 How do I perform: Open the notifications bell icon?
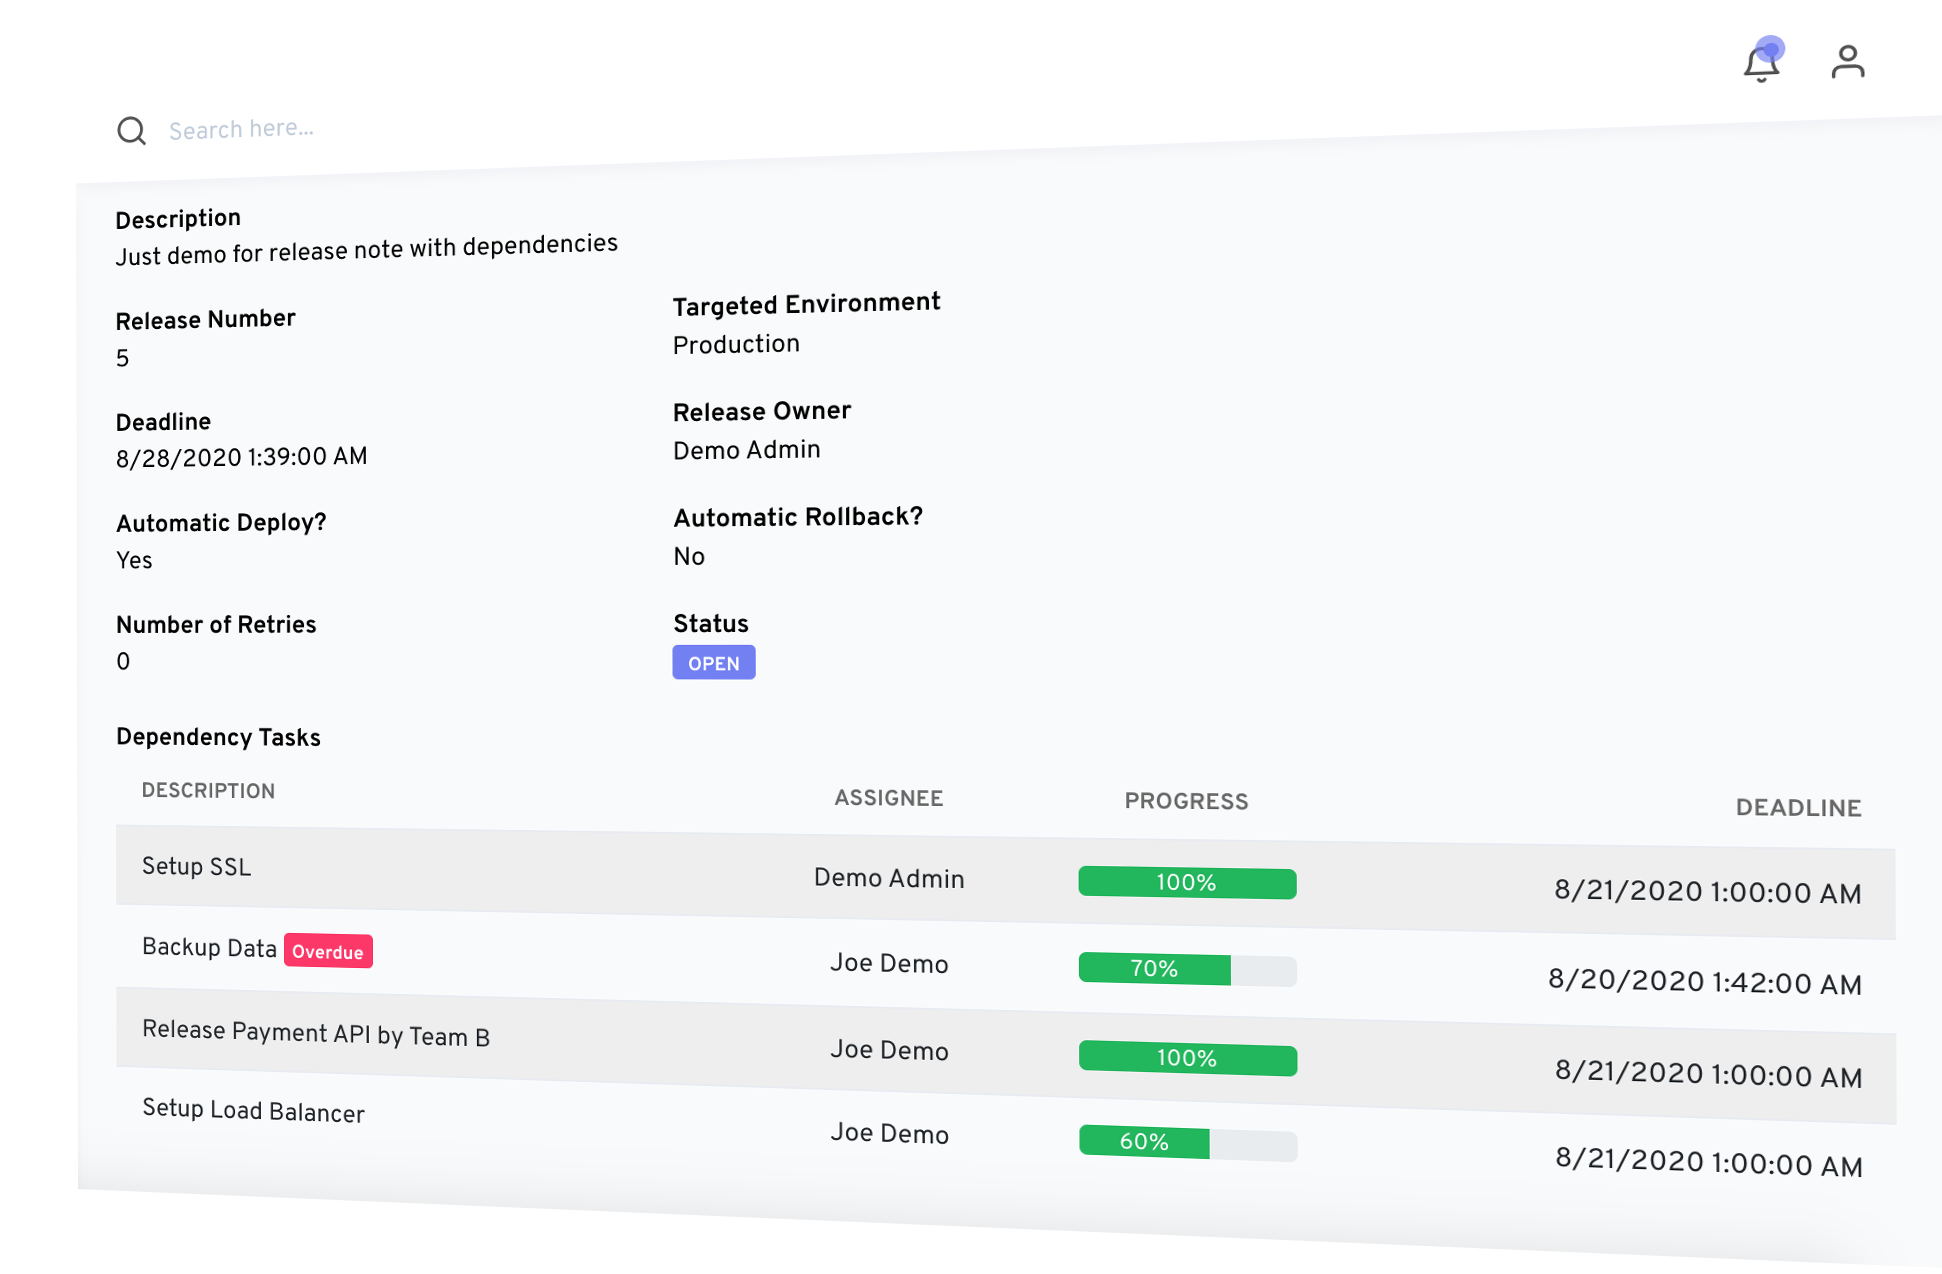(1761, 64)
